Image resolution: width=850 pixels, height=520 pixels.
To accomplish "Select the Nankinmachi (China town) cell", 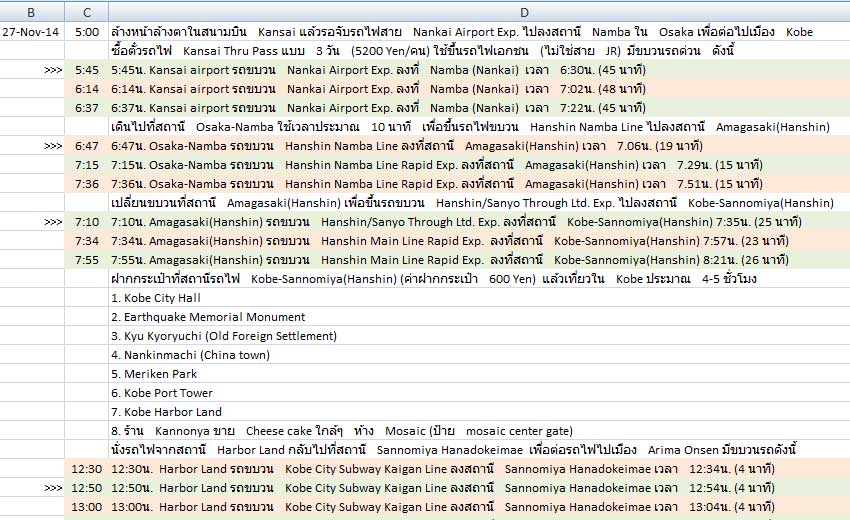I will tap(190, 355).
